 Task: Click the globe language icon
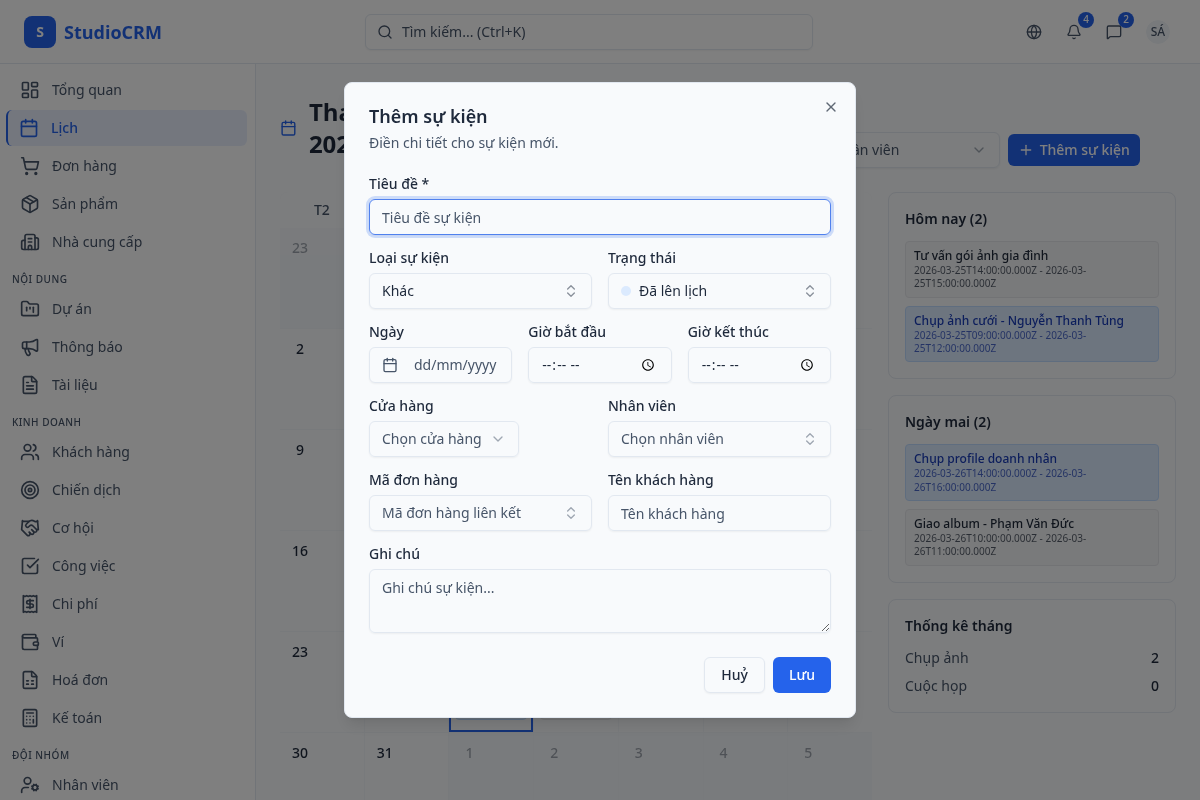click(x=1034, y=32)
